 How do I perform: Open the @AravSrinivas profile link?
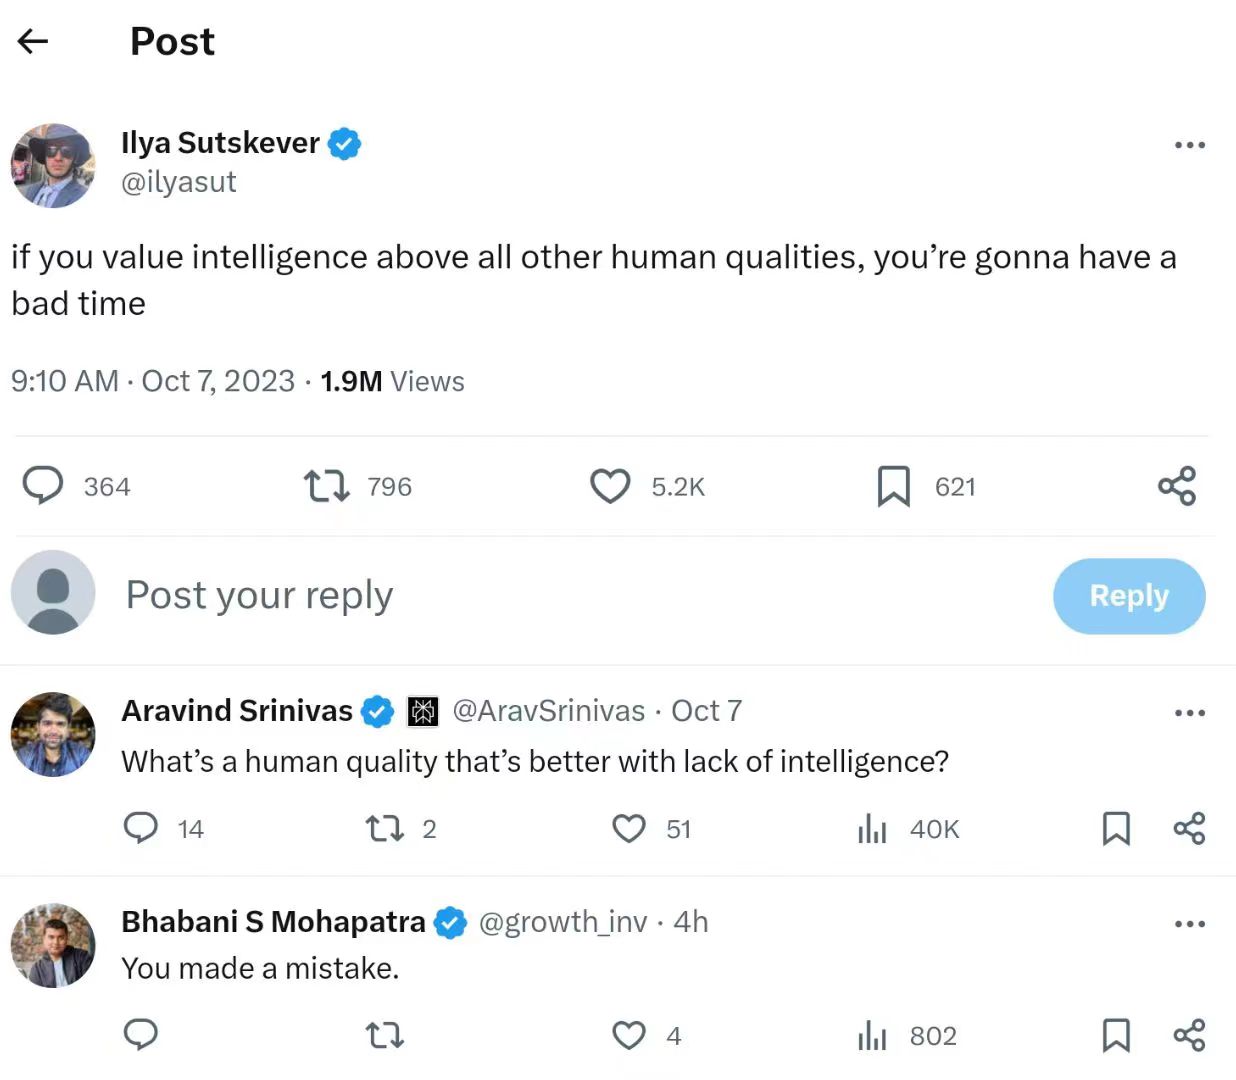click(x=549, y=711)
